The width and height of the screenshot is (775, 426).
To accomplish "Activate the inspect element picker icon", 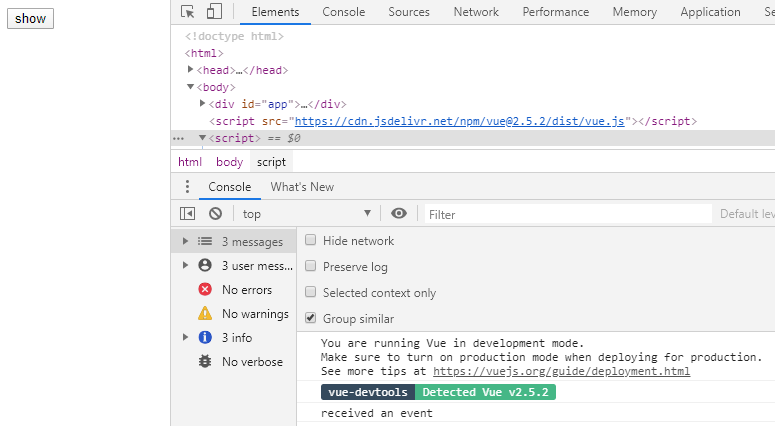I will coord(188,11).
